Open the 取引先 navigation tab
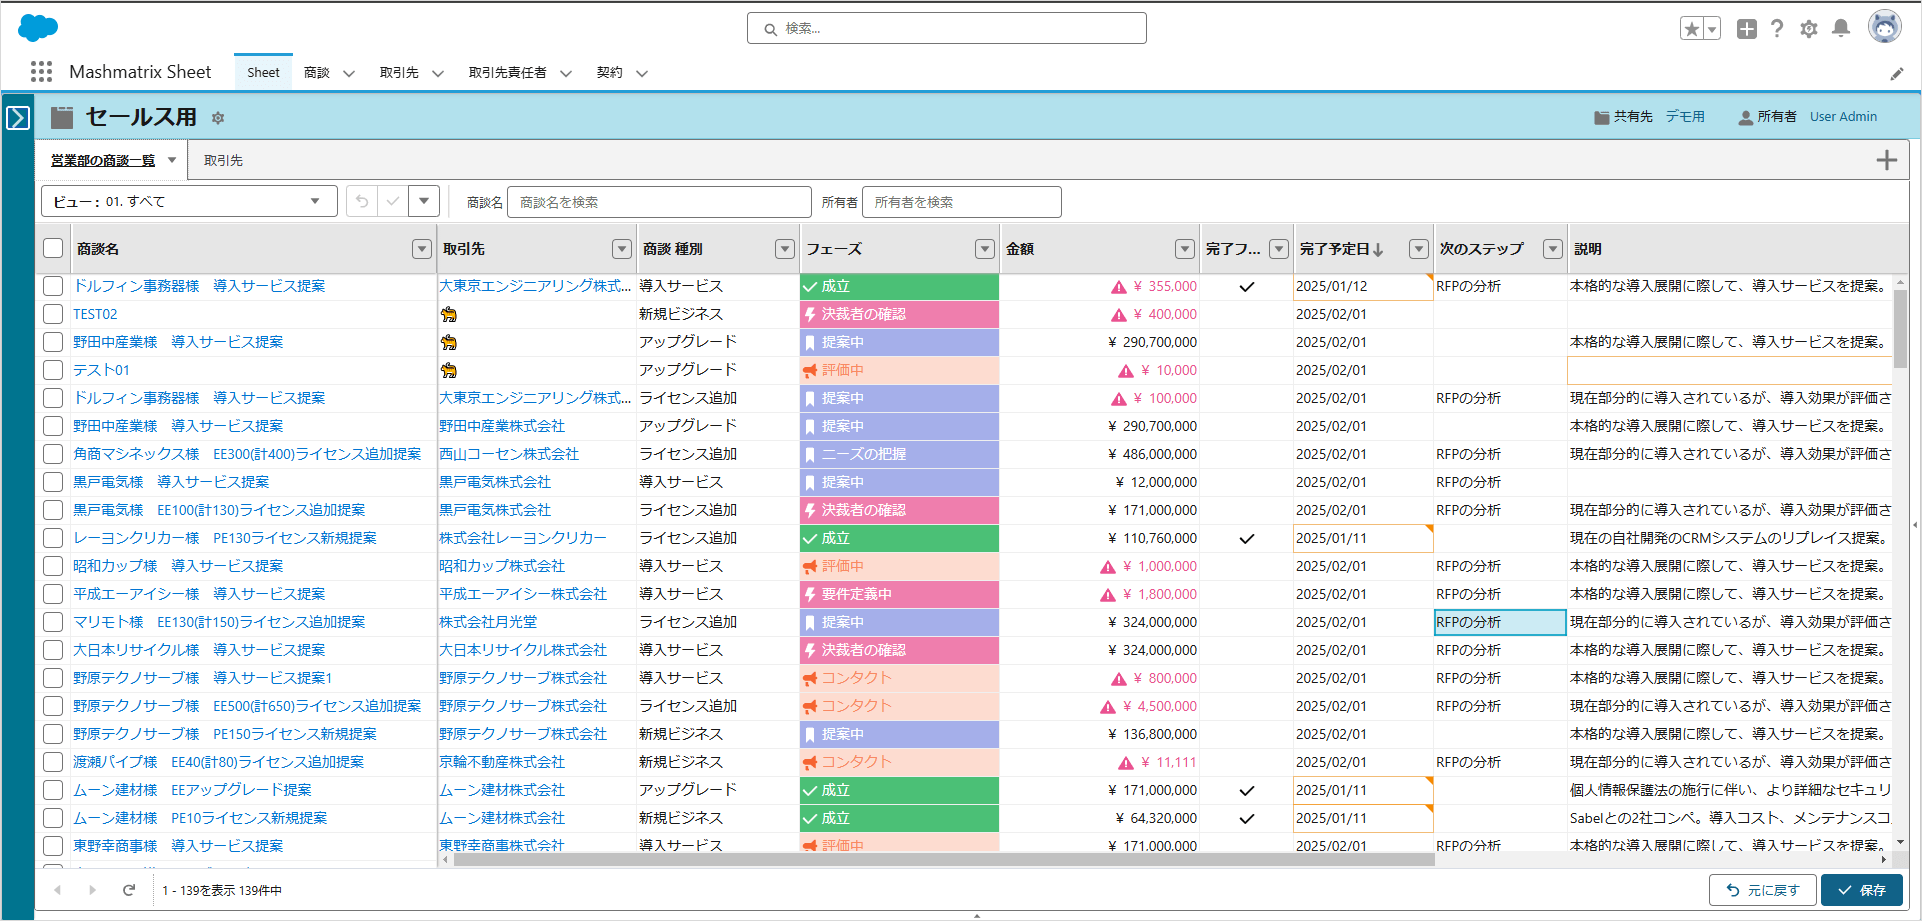Screen dimensions: 1922x921 399,72
